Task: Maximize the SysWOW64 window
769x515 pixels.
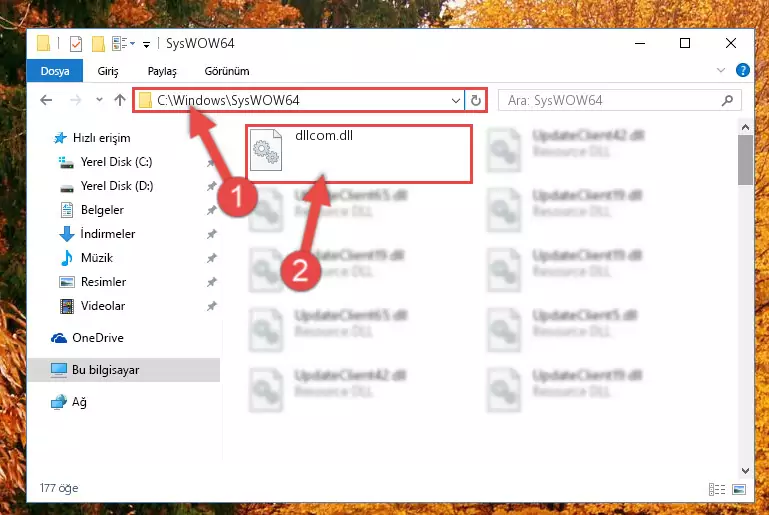Action: click(685, 44)
